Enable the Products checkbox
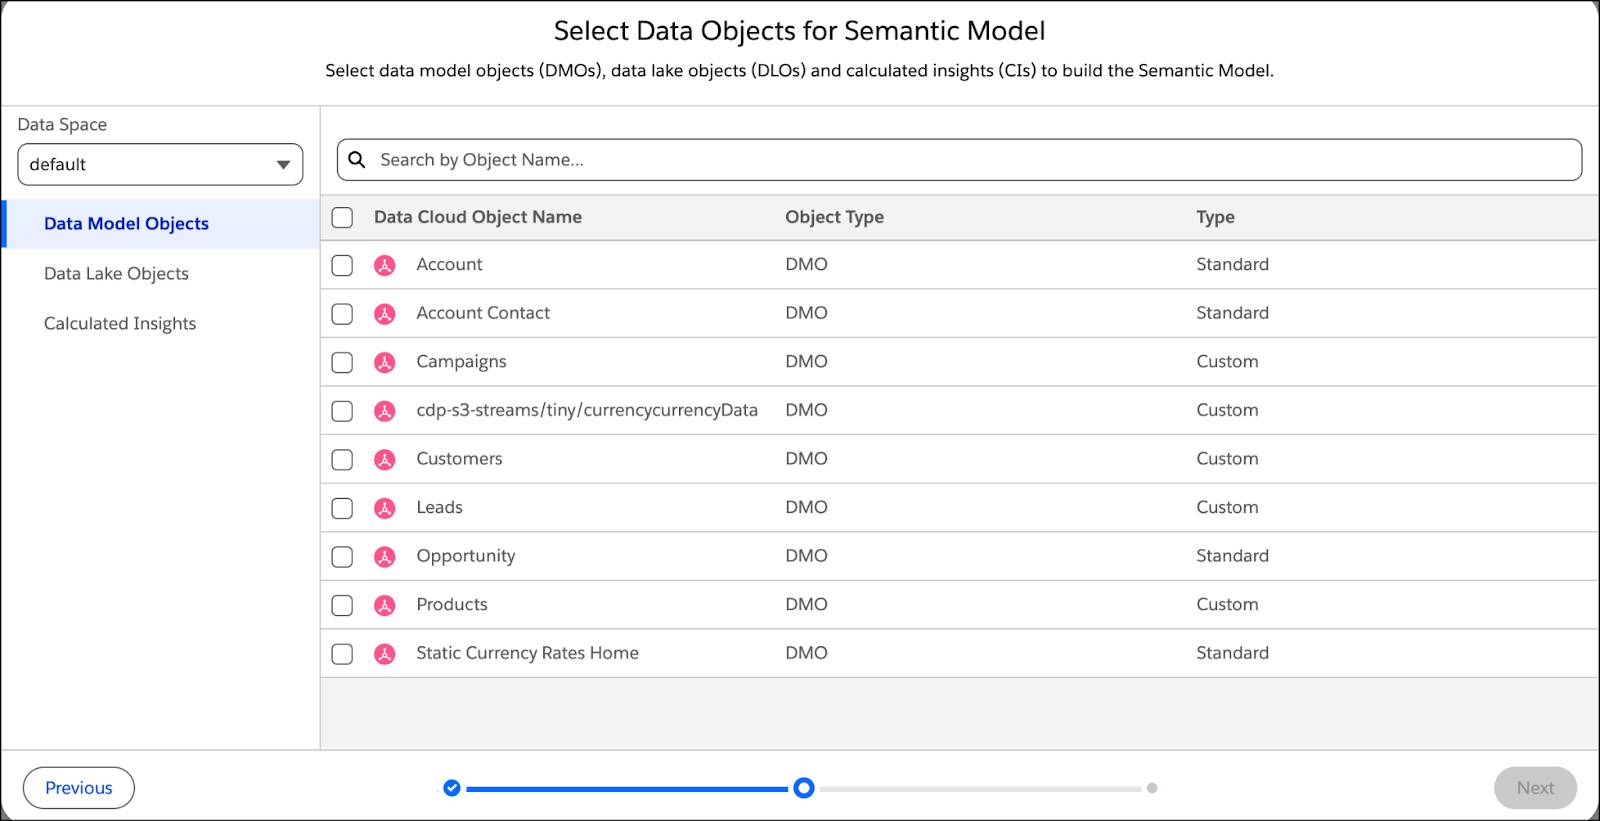 [342, 605]
